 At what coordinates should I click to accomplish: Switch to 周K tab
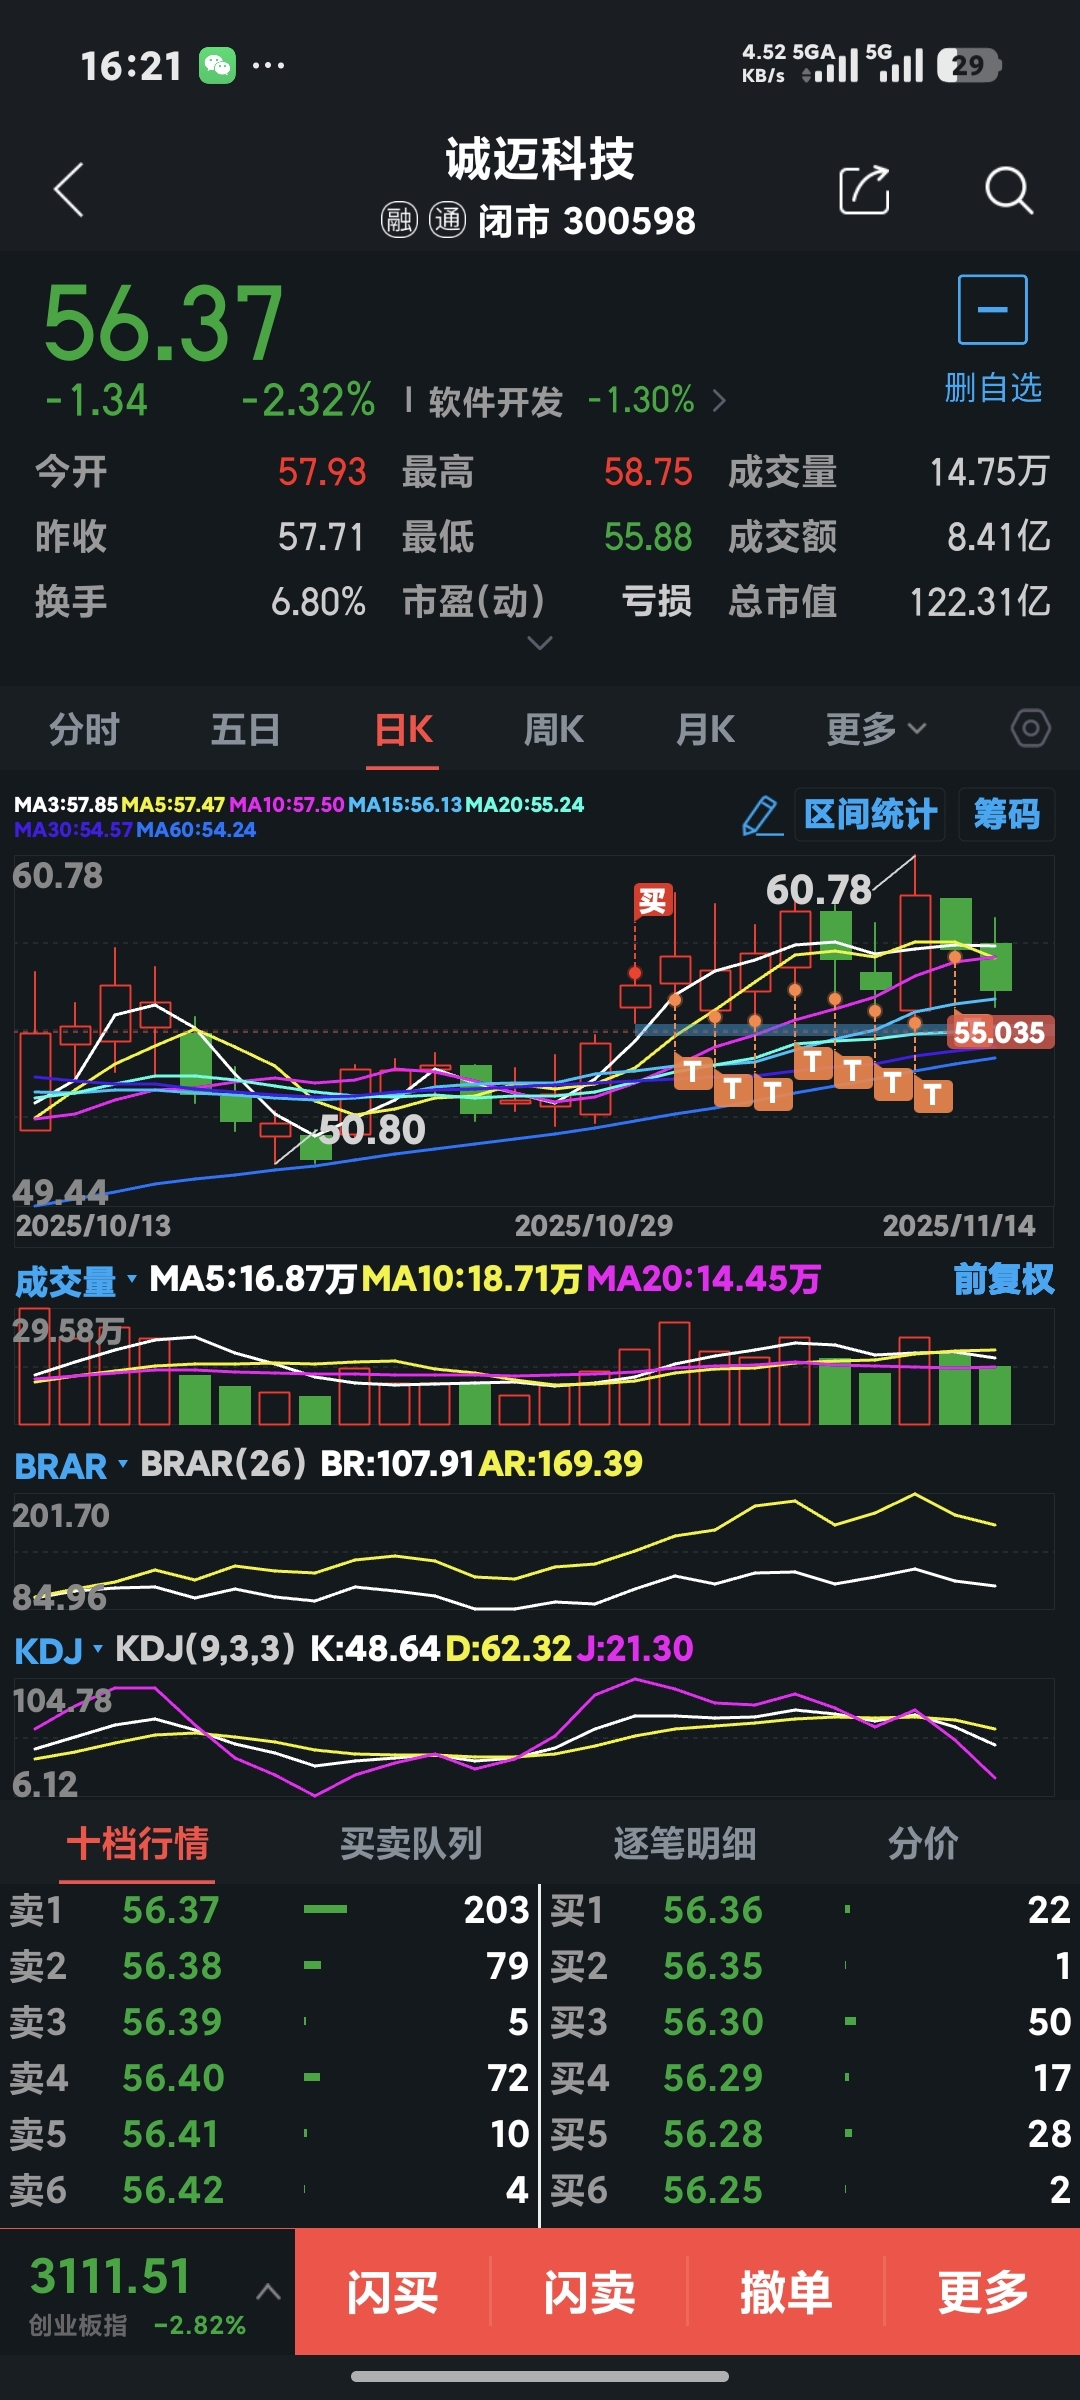click(x=553, y=729)
